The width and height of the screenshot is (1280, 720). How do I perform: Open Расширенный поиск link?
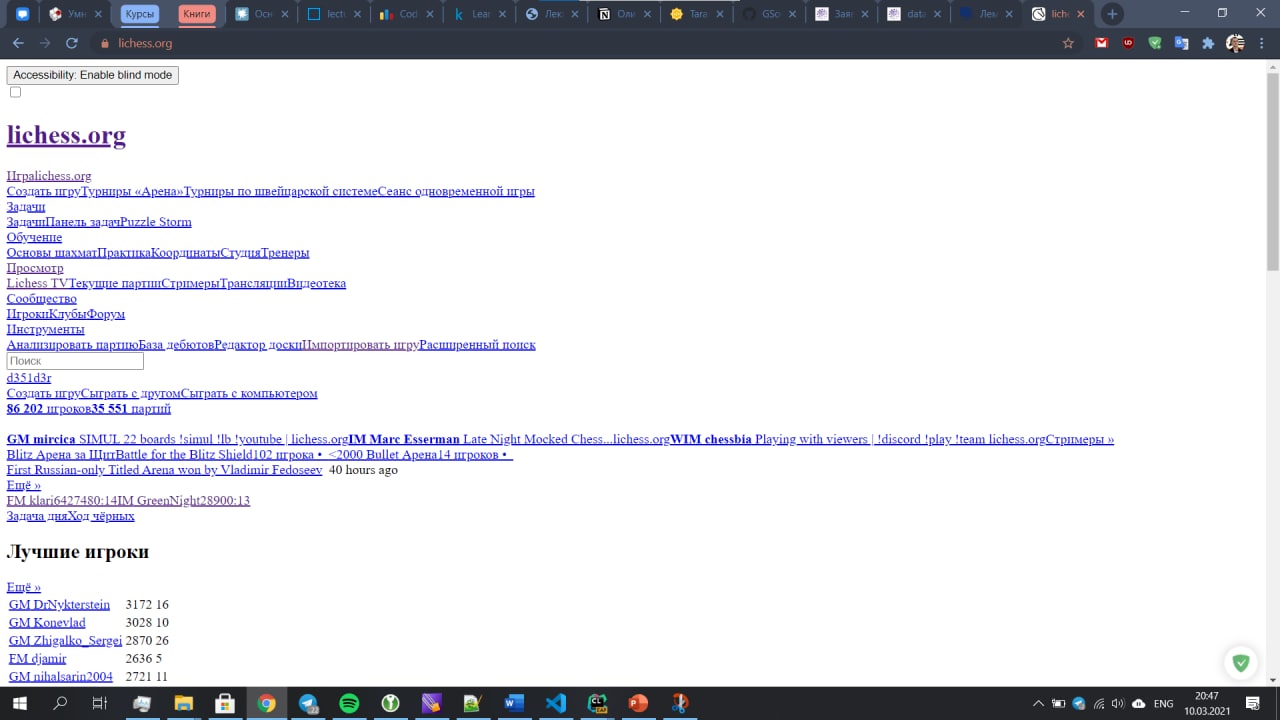point(477,345)
